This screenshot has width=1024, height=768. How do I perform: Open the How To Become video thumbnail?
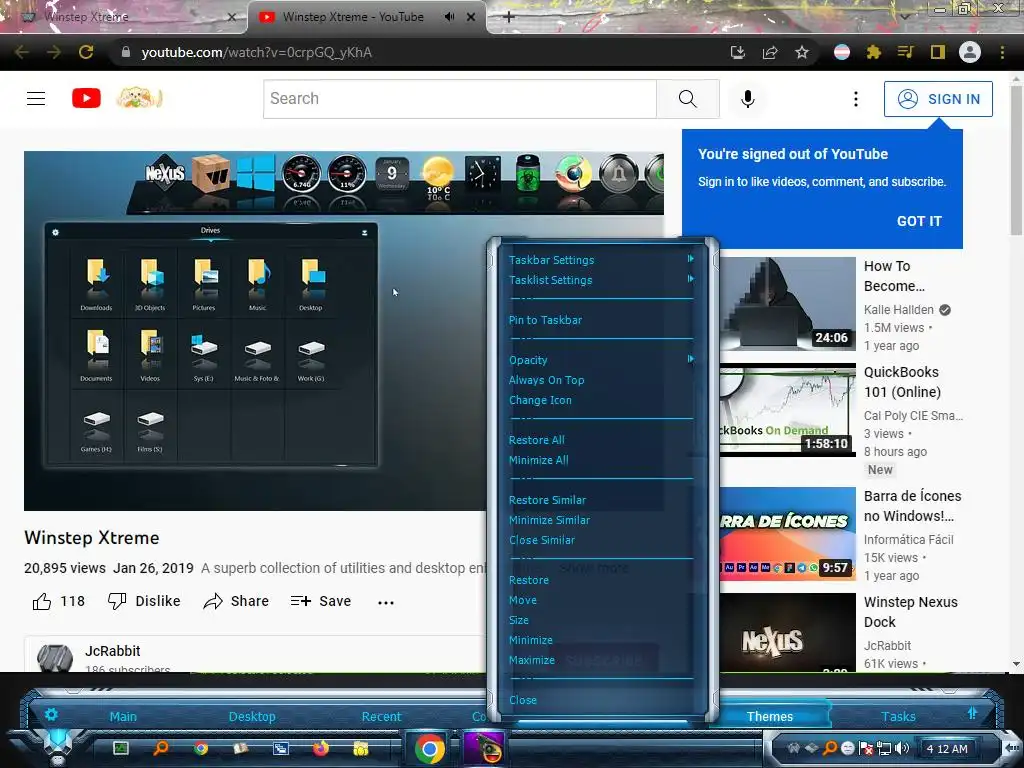(787, 304)
